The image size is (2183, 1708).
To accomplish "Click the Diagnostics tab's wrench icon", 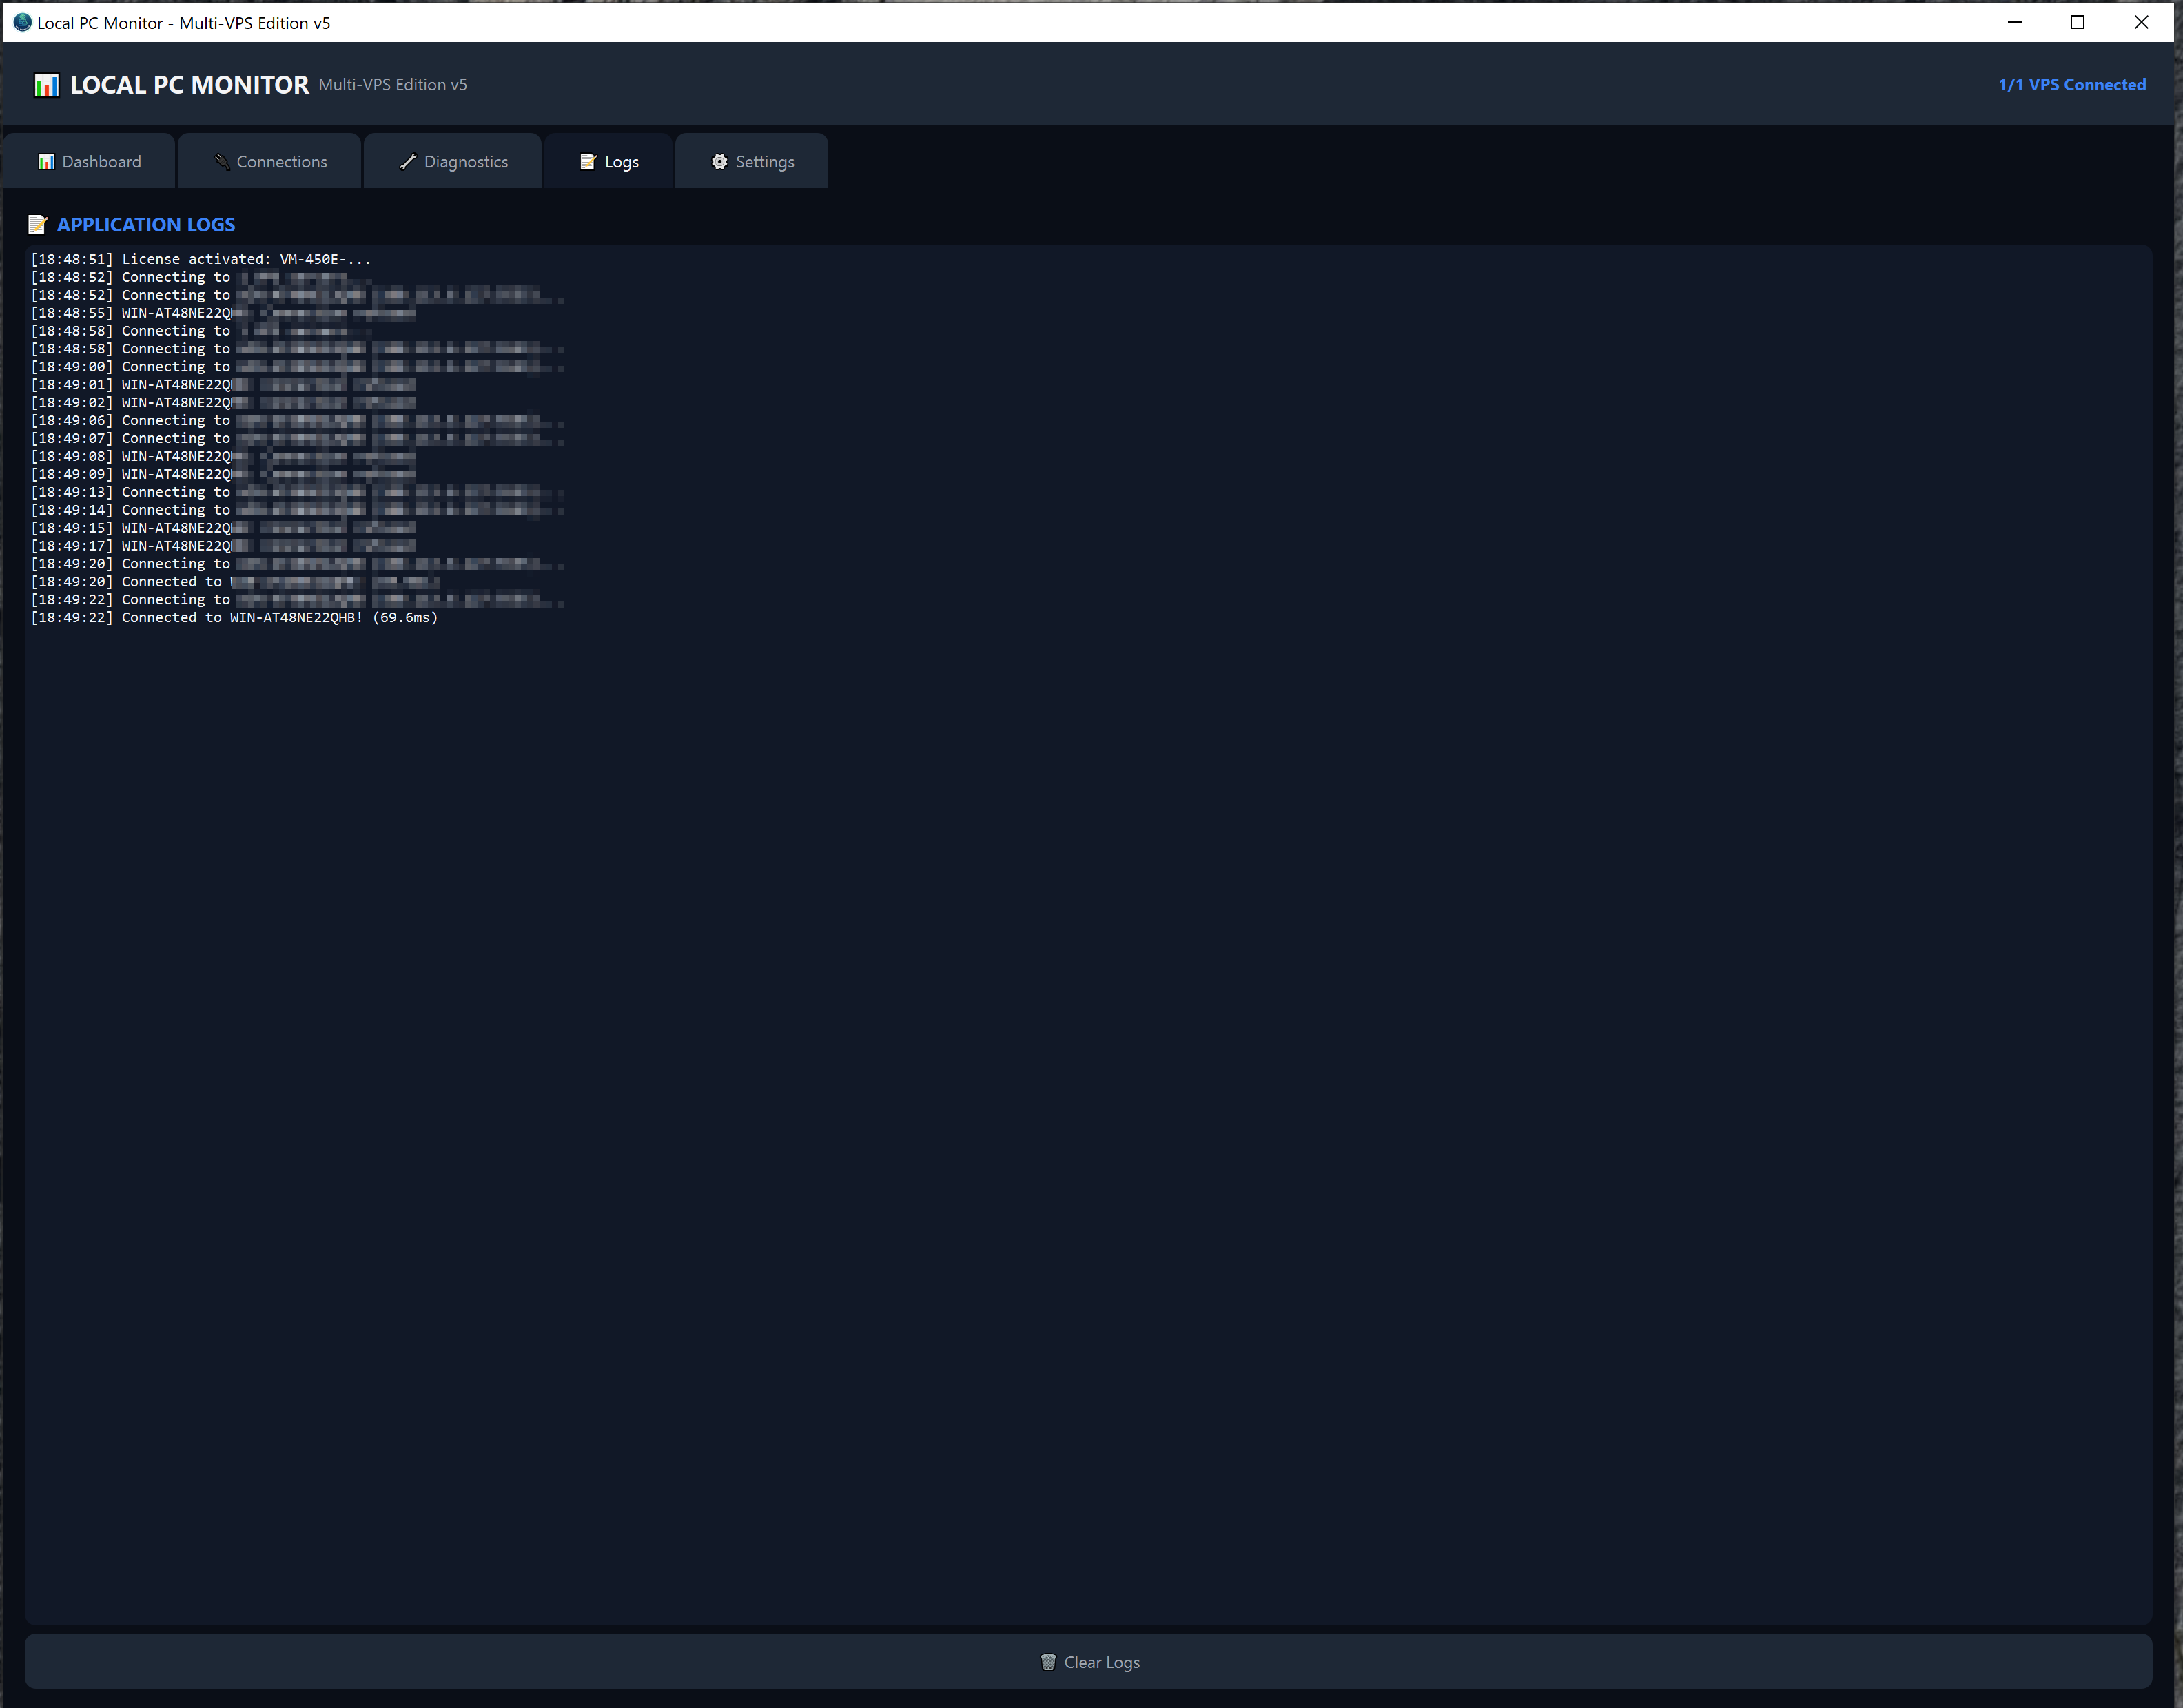I will point(408,162).
